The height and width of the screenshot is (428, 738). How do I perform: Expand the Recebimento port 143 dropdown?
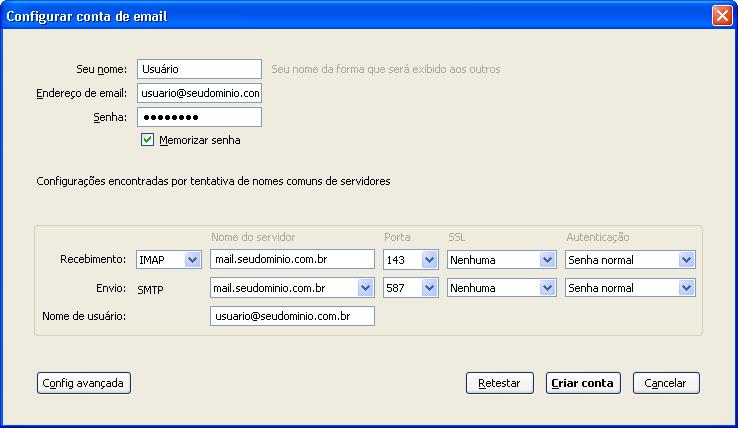[x=411, y=260]
